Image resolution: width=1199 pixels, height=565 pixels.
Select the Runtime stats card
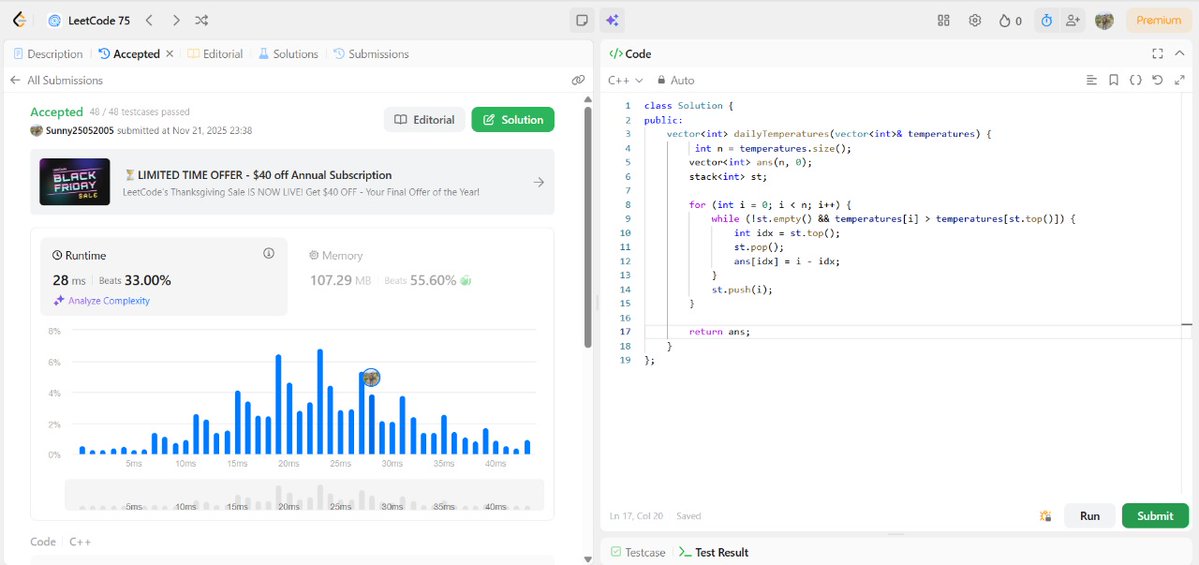tap(164, 276)
